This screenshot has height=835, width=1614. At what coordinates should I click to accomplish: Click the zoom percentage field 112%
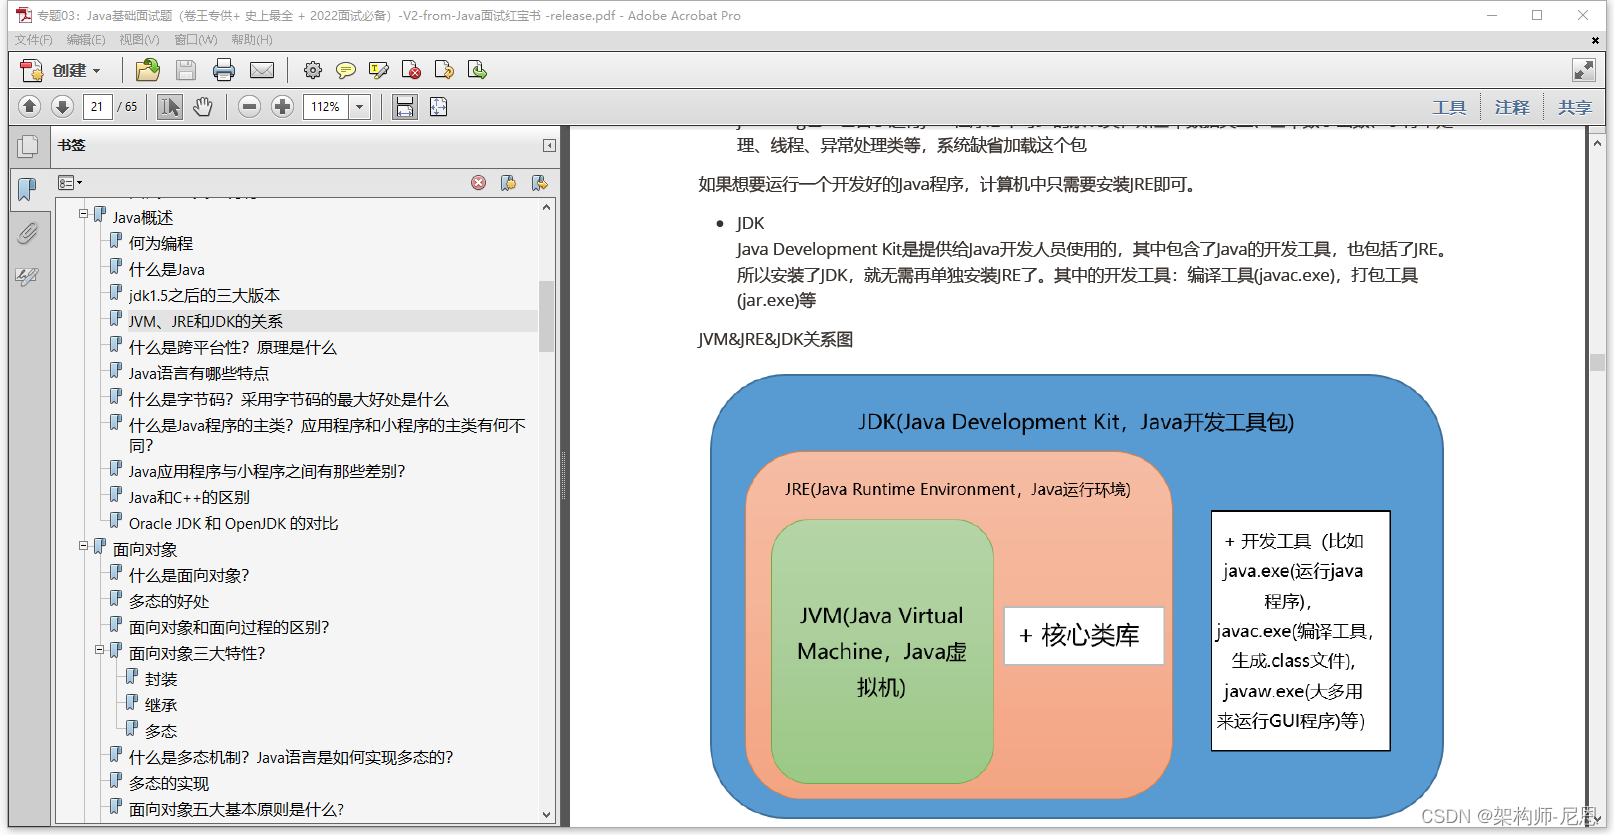click(x=327, y=106)
